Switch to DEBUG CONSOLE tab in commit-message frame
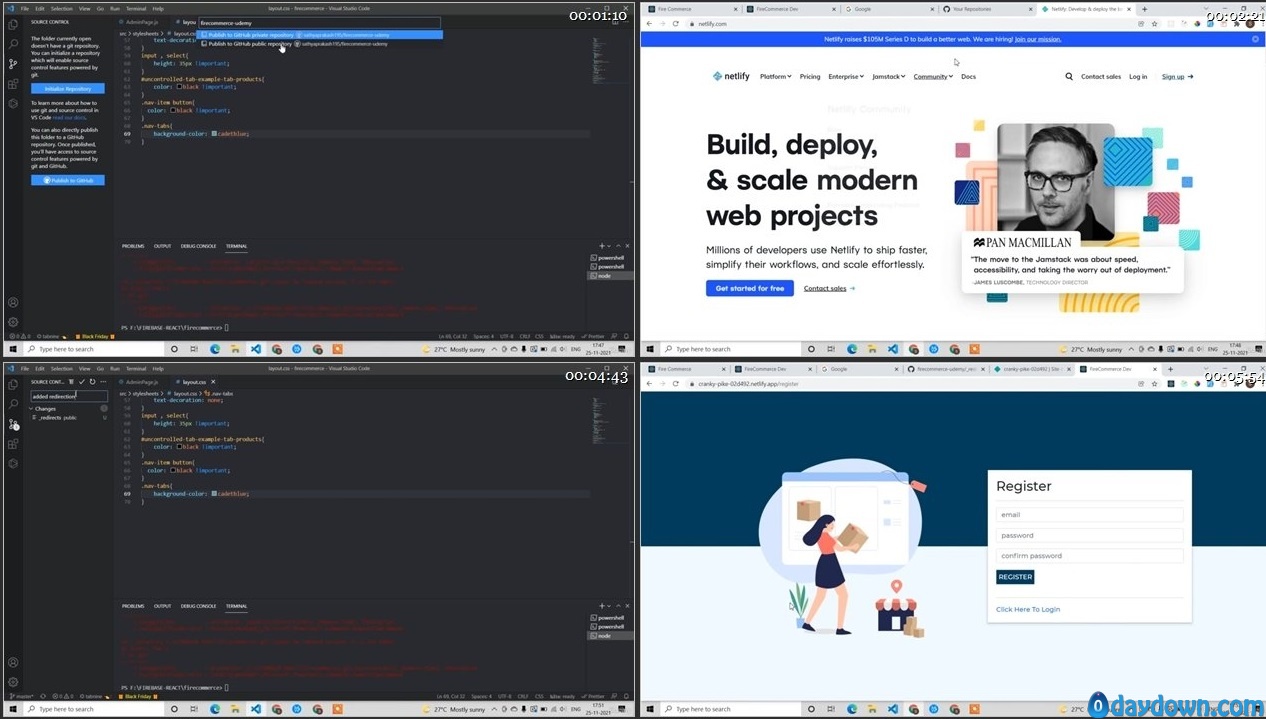 198,606
